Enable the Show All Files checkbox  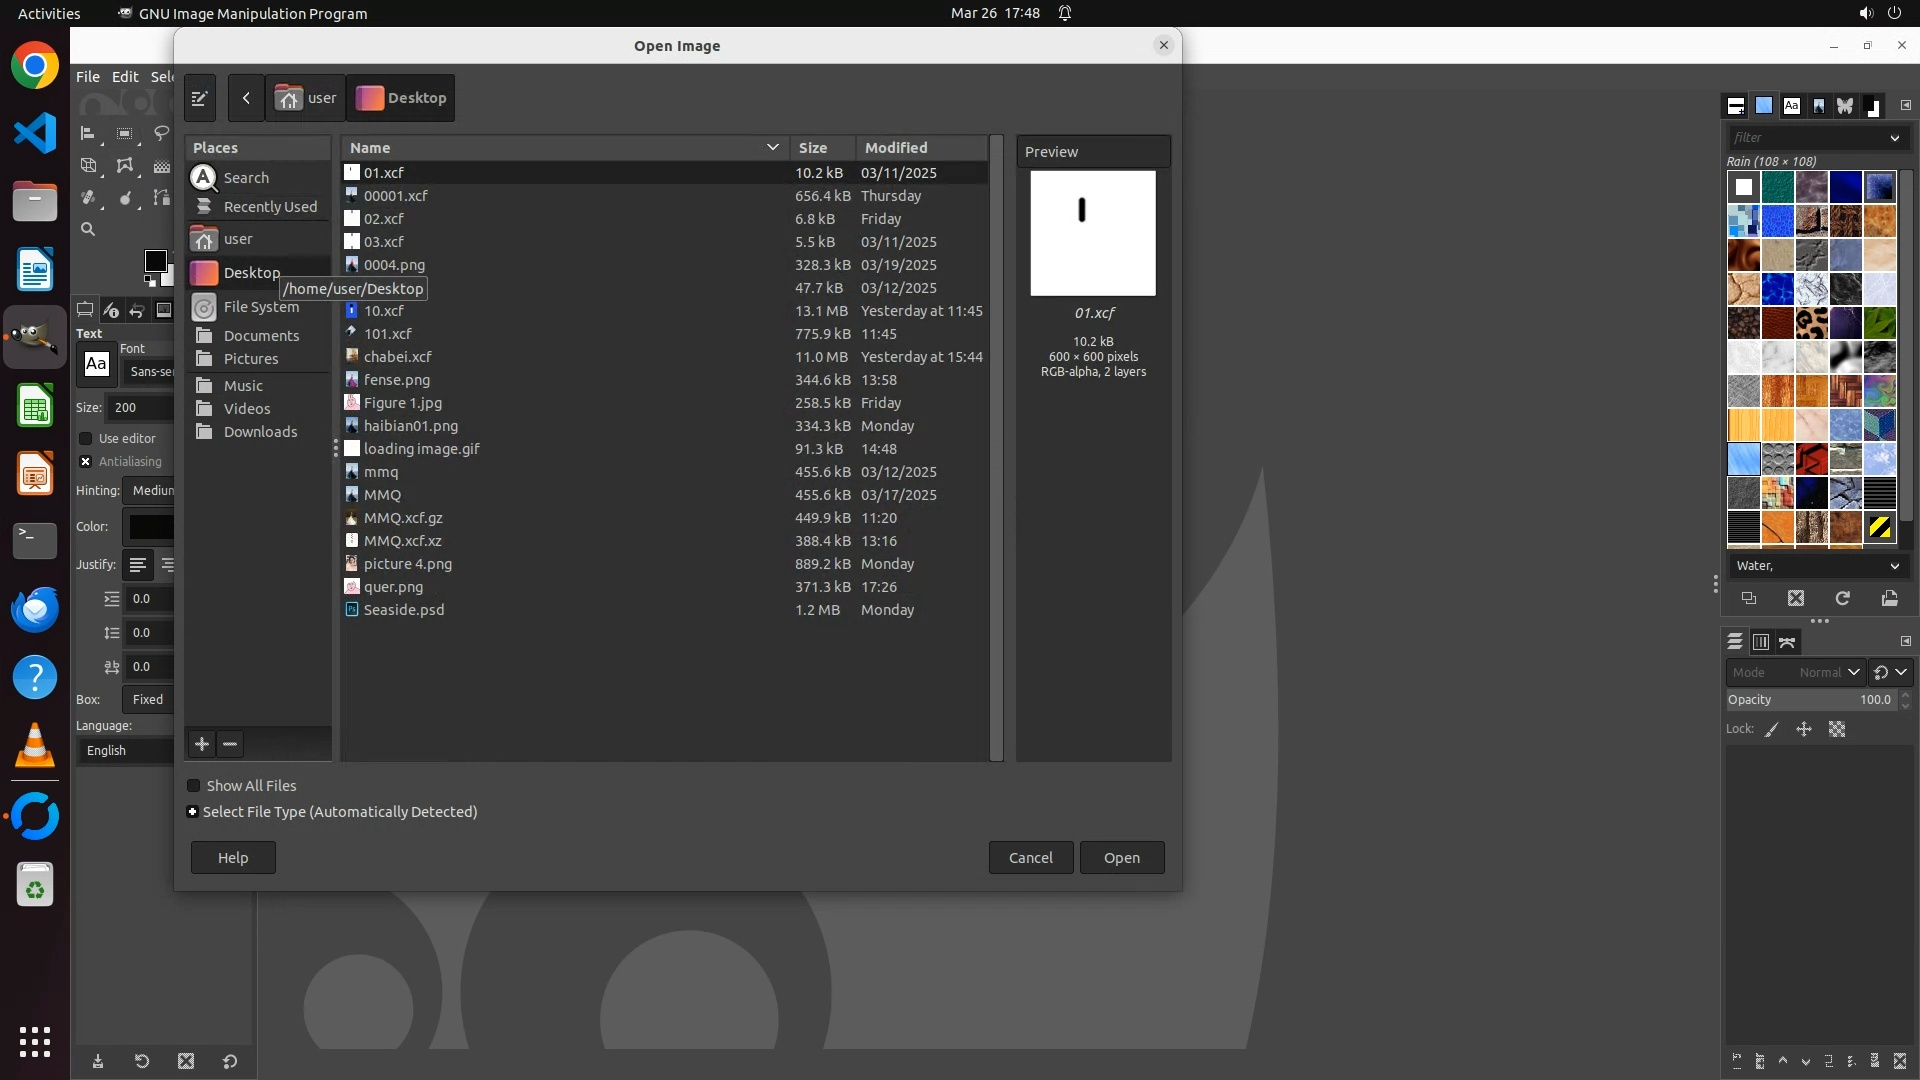[x=194, y=786]
